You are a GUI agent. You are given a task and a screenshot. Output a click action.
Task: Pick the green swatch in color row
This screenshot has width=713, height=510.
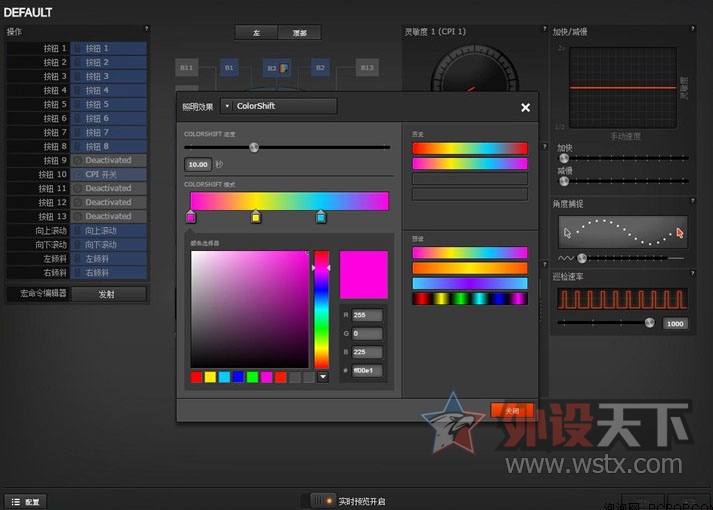point(252,377)
